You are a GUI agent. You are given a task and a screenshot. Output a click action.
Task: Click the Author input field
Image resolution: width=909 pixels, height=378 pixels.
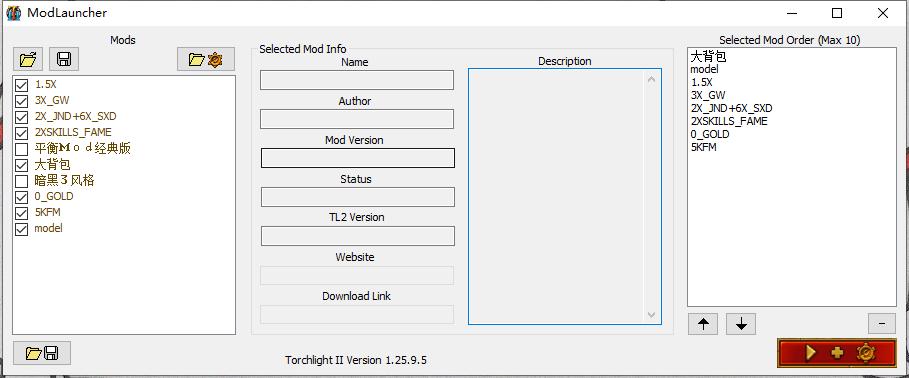[x=357, y=119]
